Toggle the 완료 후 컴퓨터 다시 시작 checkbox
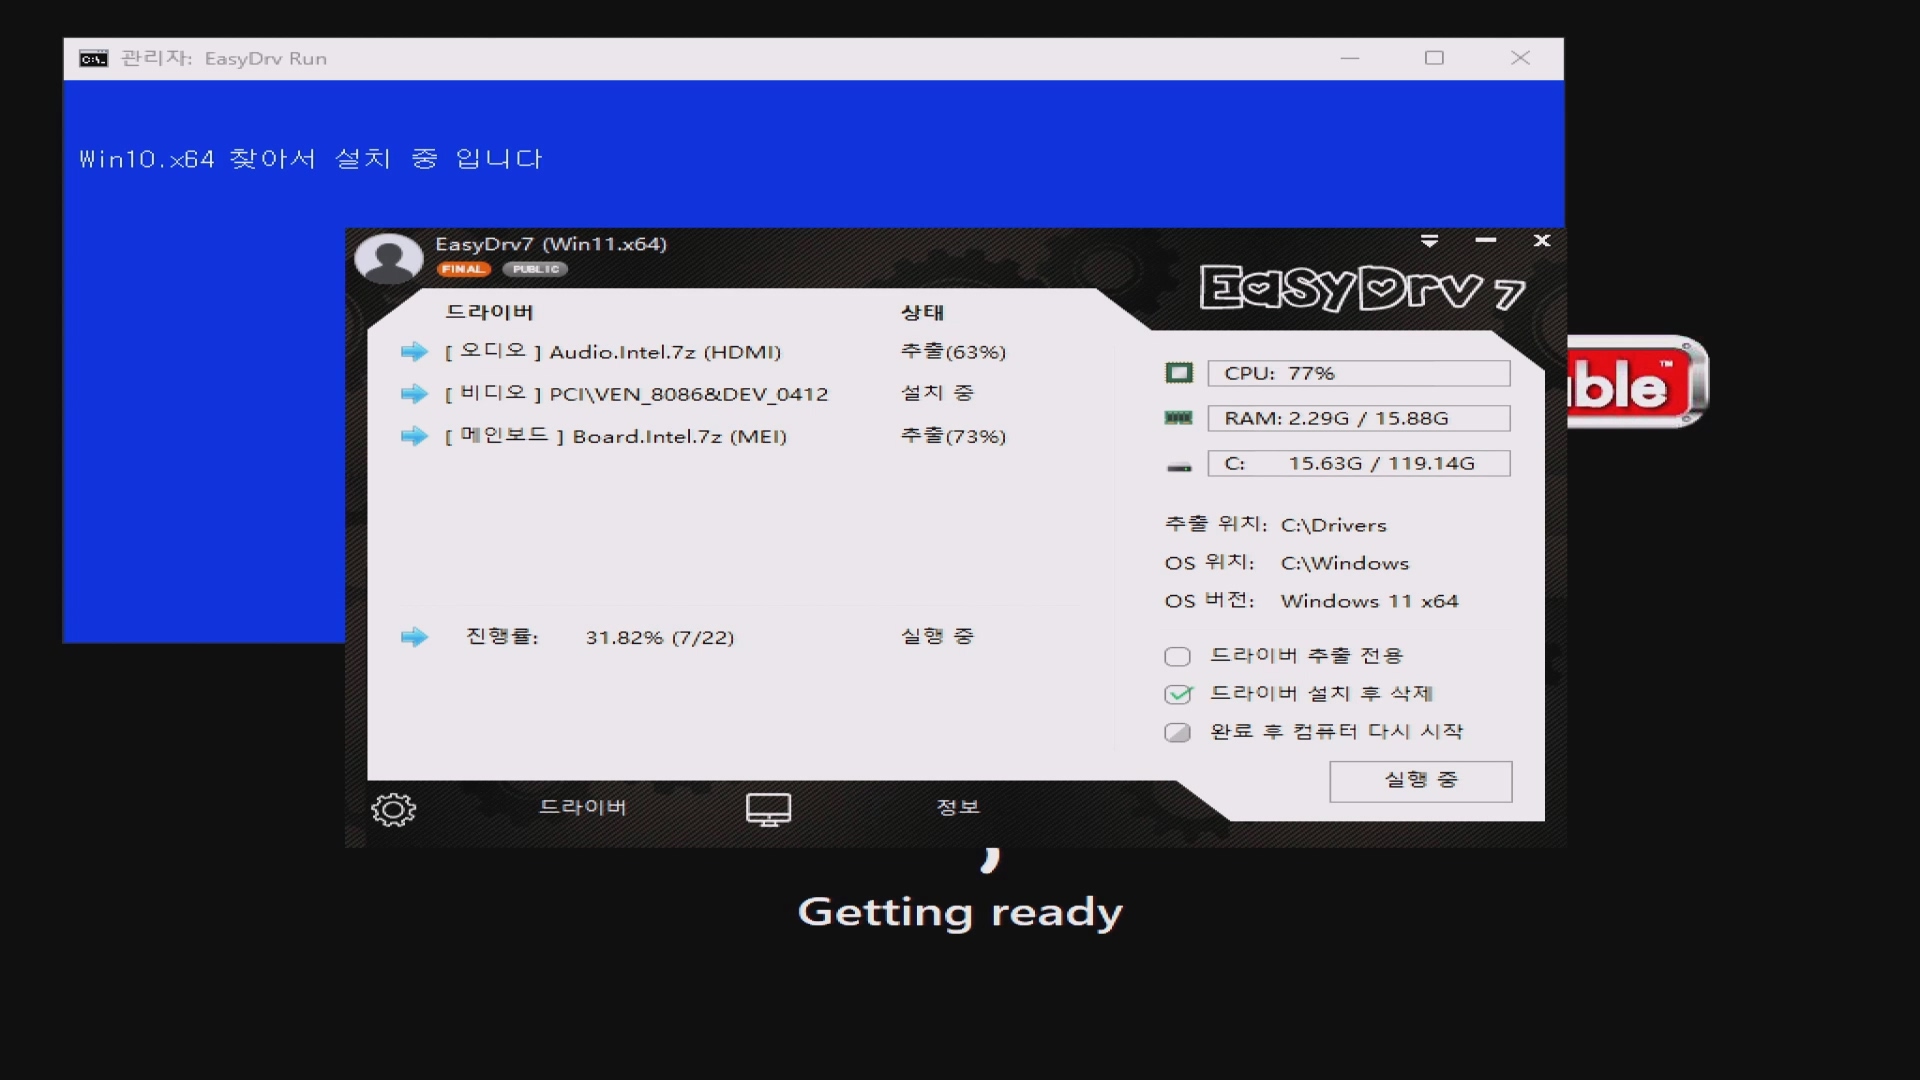This screenshot has width=1920, height=1080. click(1177, 732)
